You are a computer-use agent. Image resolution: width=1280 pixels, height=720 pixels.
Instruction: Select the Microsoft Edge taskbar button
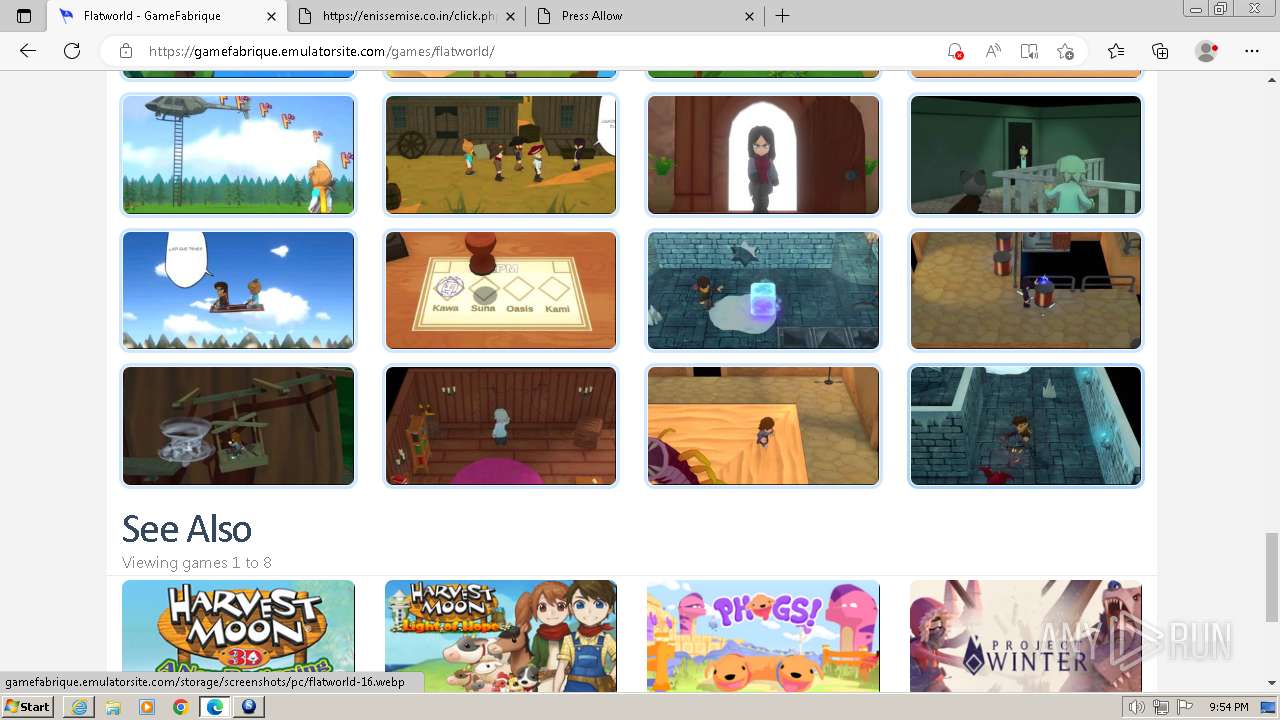pos(215,707)
